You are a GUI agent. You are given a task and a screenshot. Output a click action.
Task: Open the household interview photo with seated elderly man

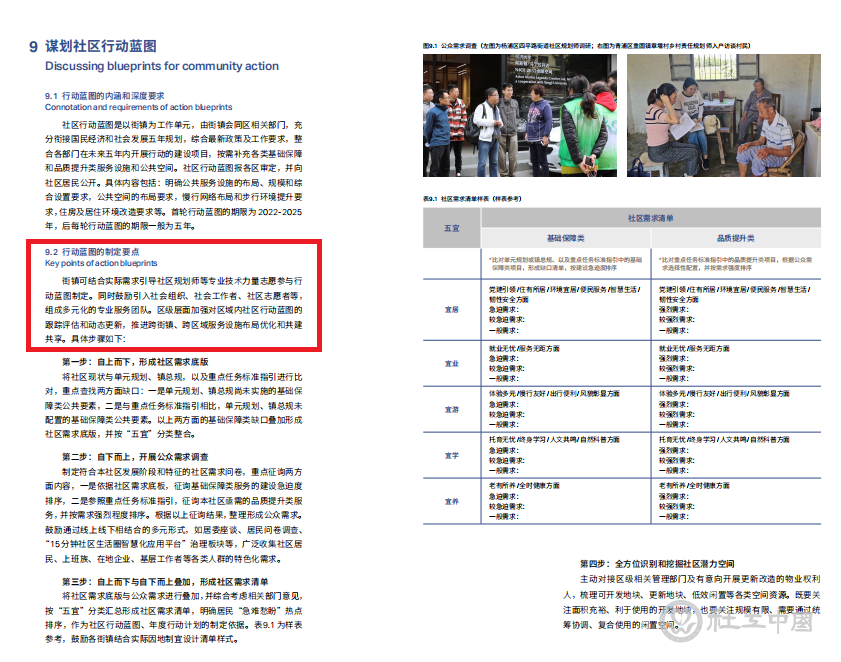click(724, 115)
